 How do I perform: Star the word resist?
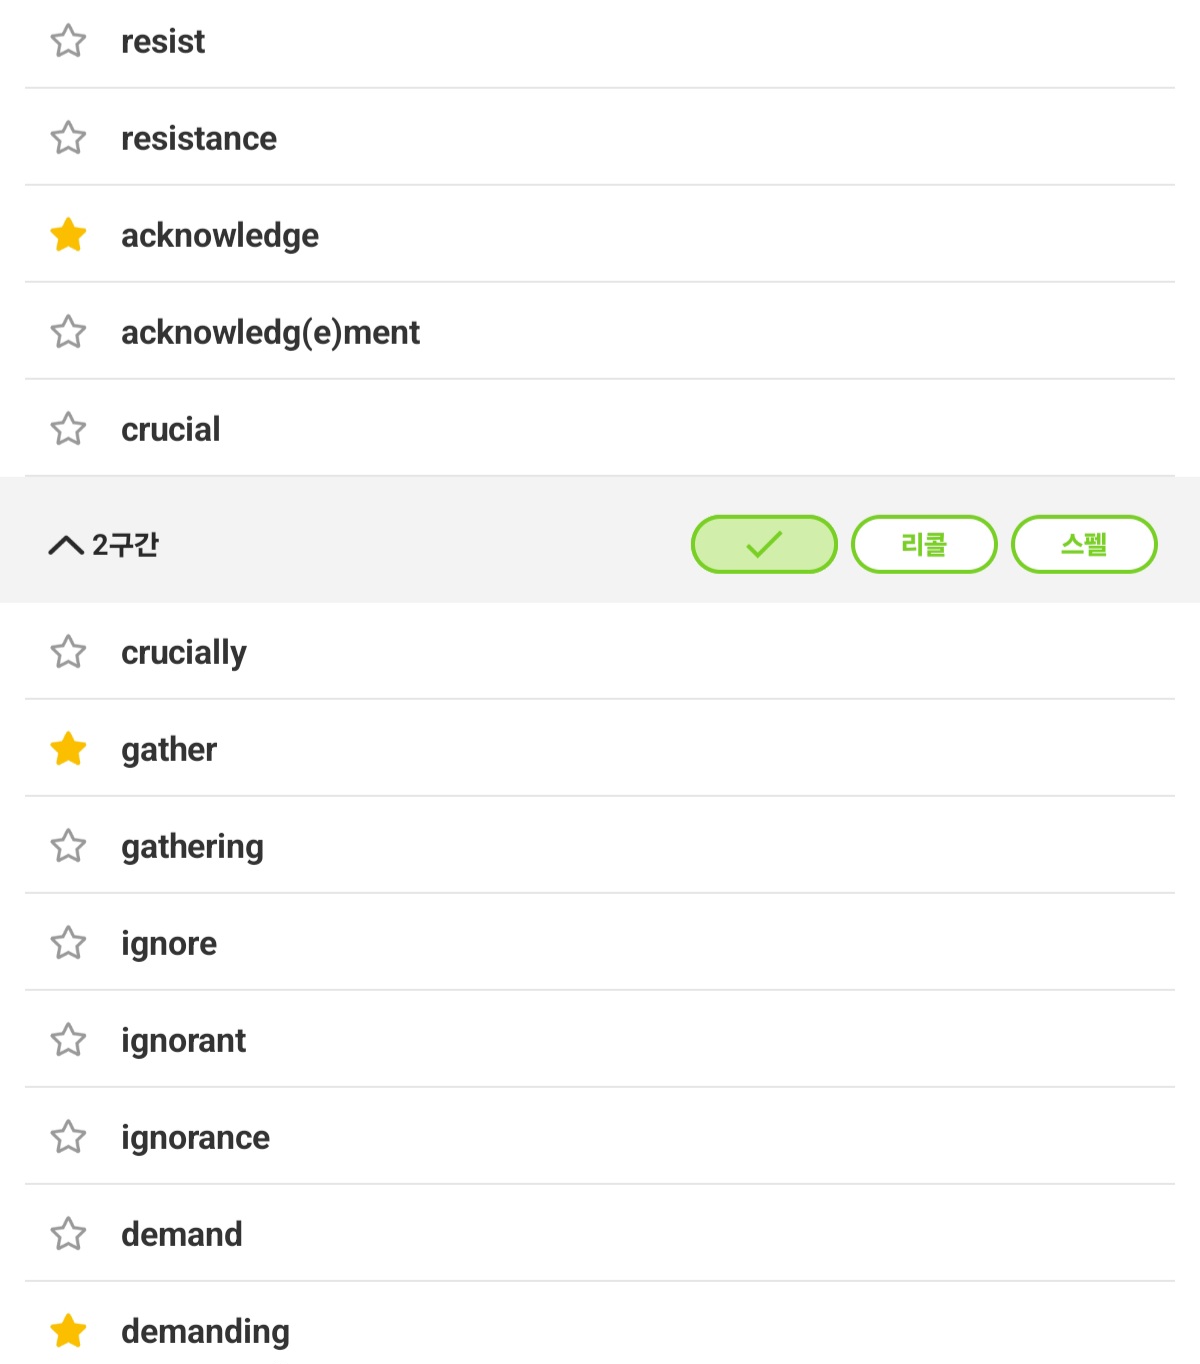coord(68,41)
